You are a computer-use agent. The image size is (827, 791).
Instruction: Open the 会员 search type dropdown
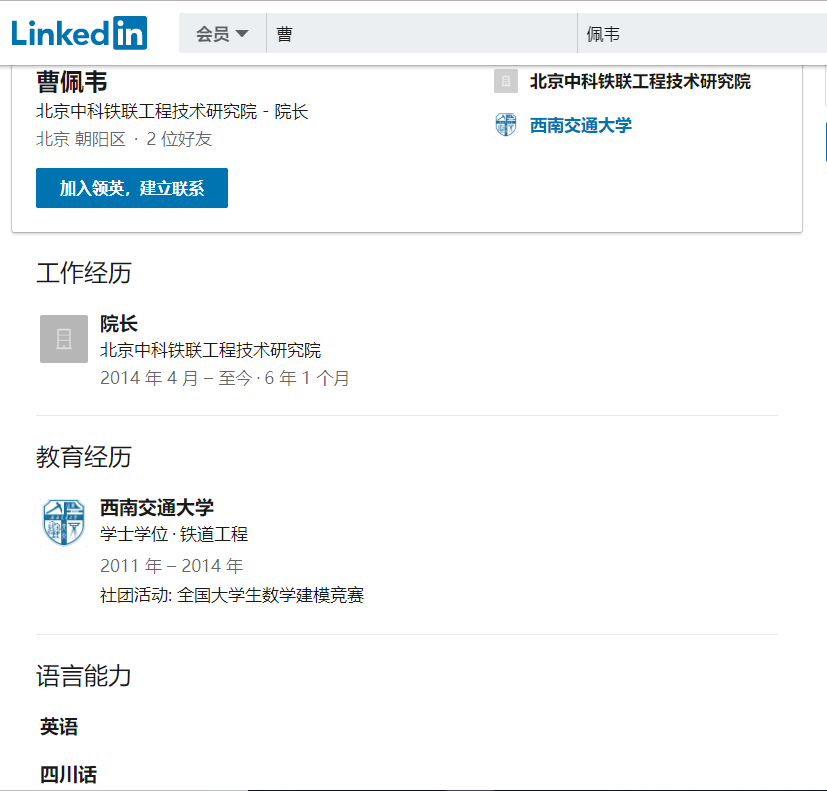click(222, 34)
